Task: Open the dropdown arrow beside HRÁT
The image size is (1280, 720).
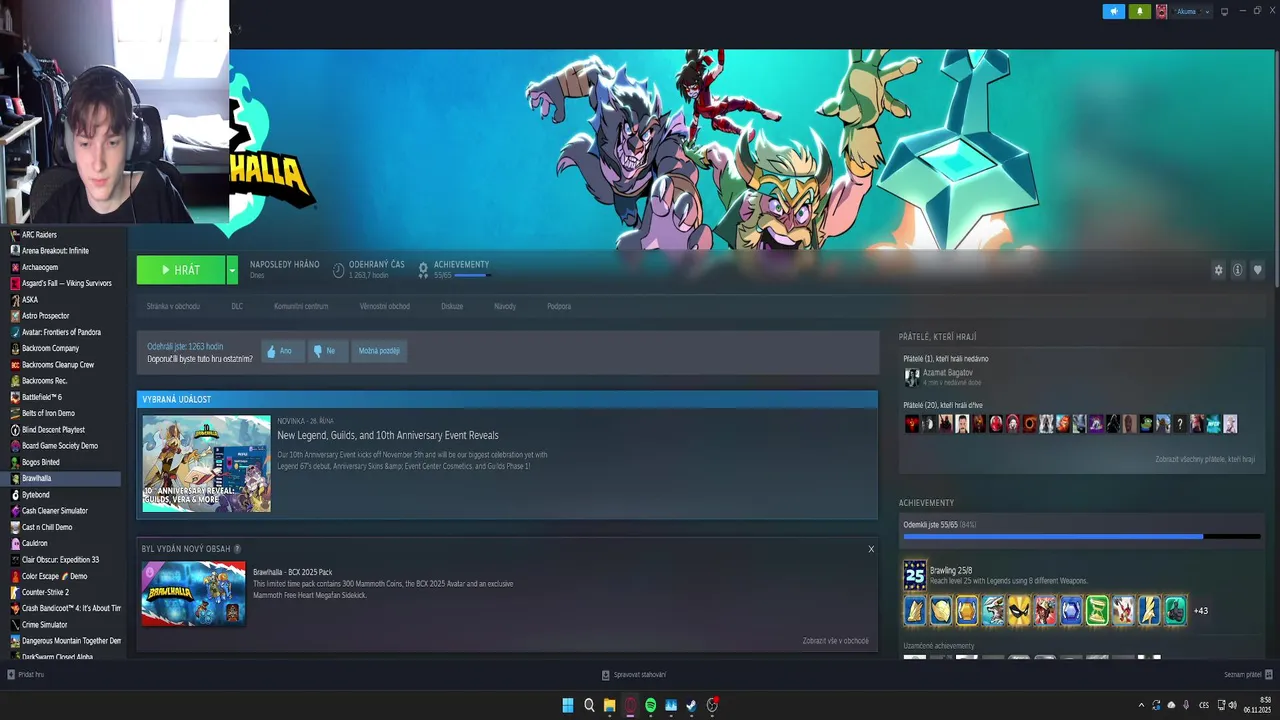Action: coord(232,270)
